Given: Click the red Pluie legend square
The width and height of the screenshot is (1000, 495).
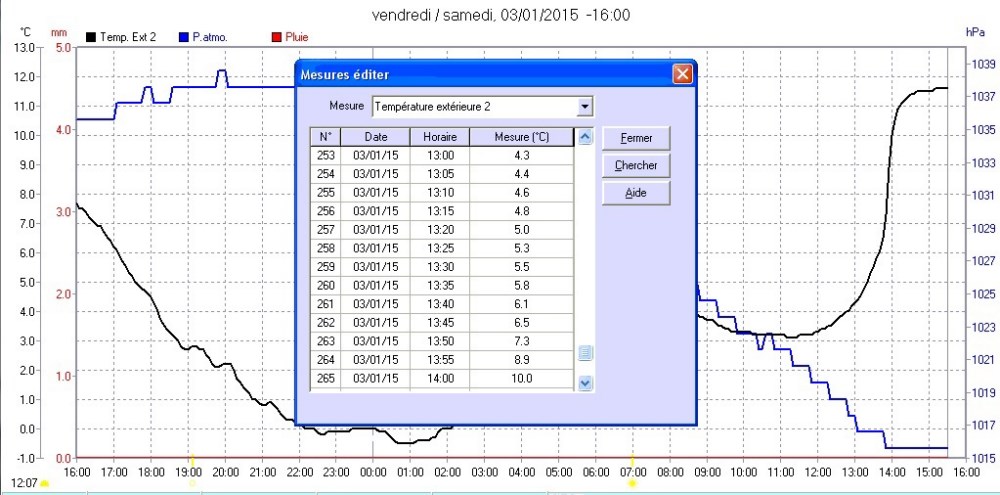Looking at the screenshot, I should pyautogui.click(x=277, y=37).
